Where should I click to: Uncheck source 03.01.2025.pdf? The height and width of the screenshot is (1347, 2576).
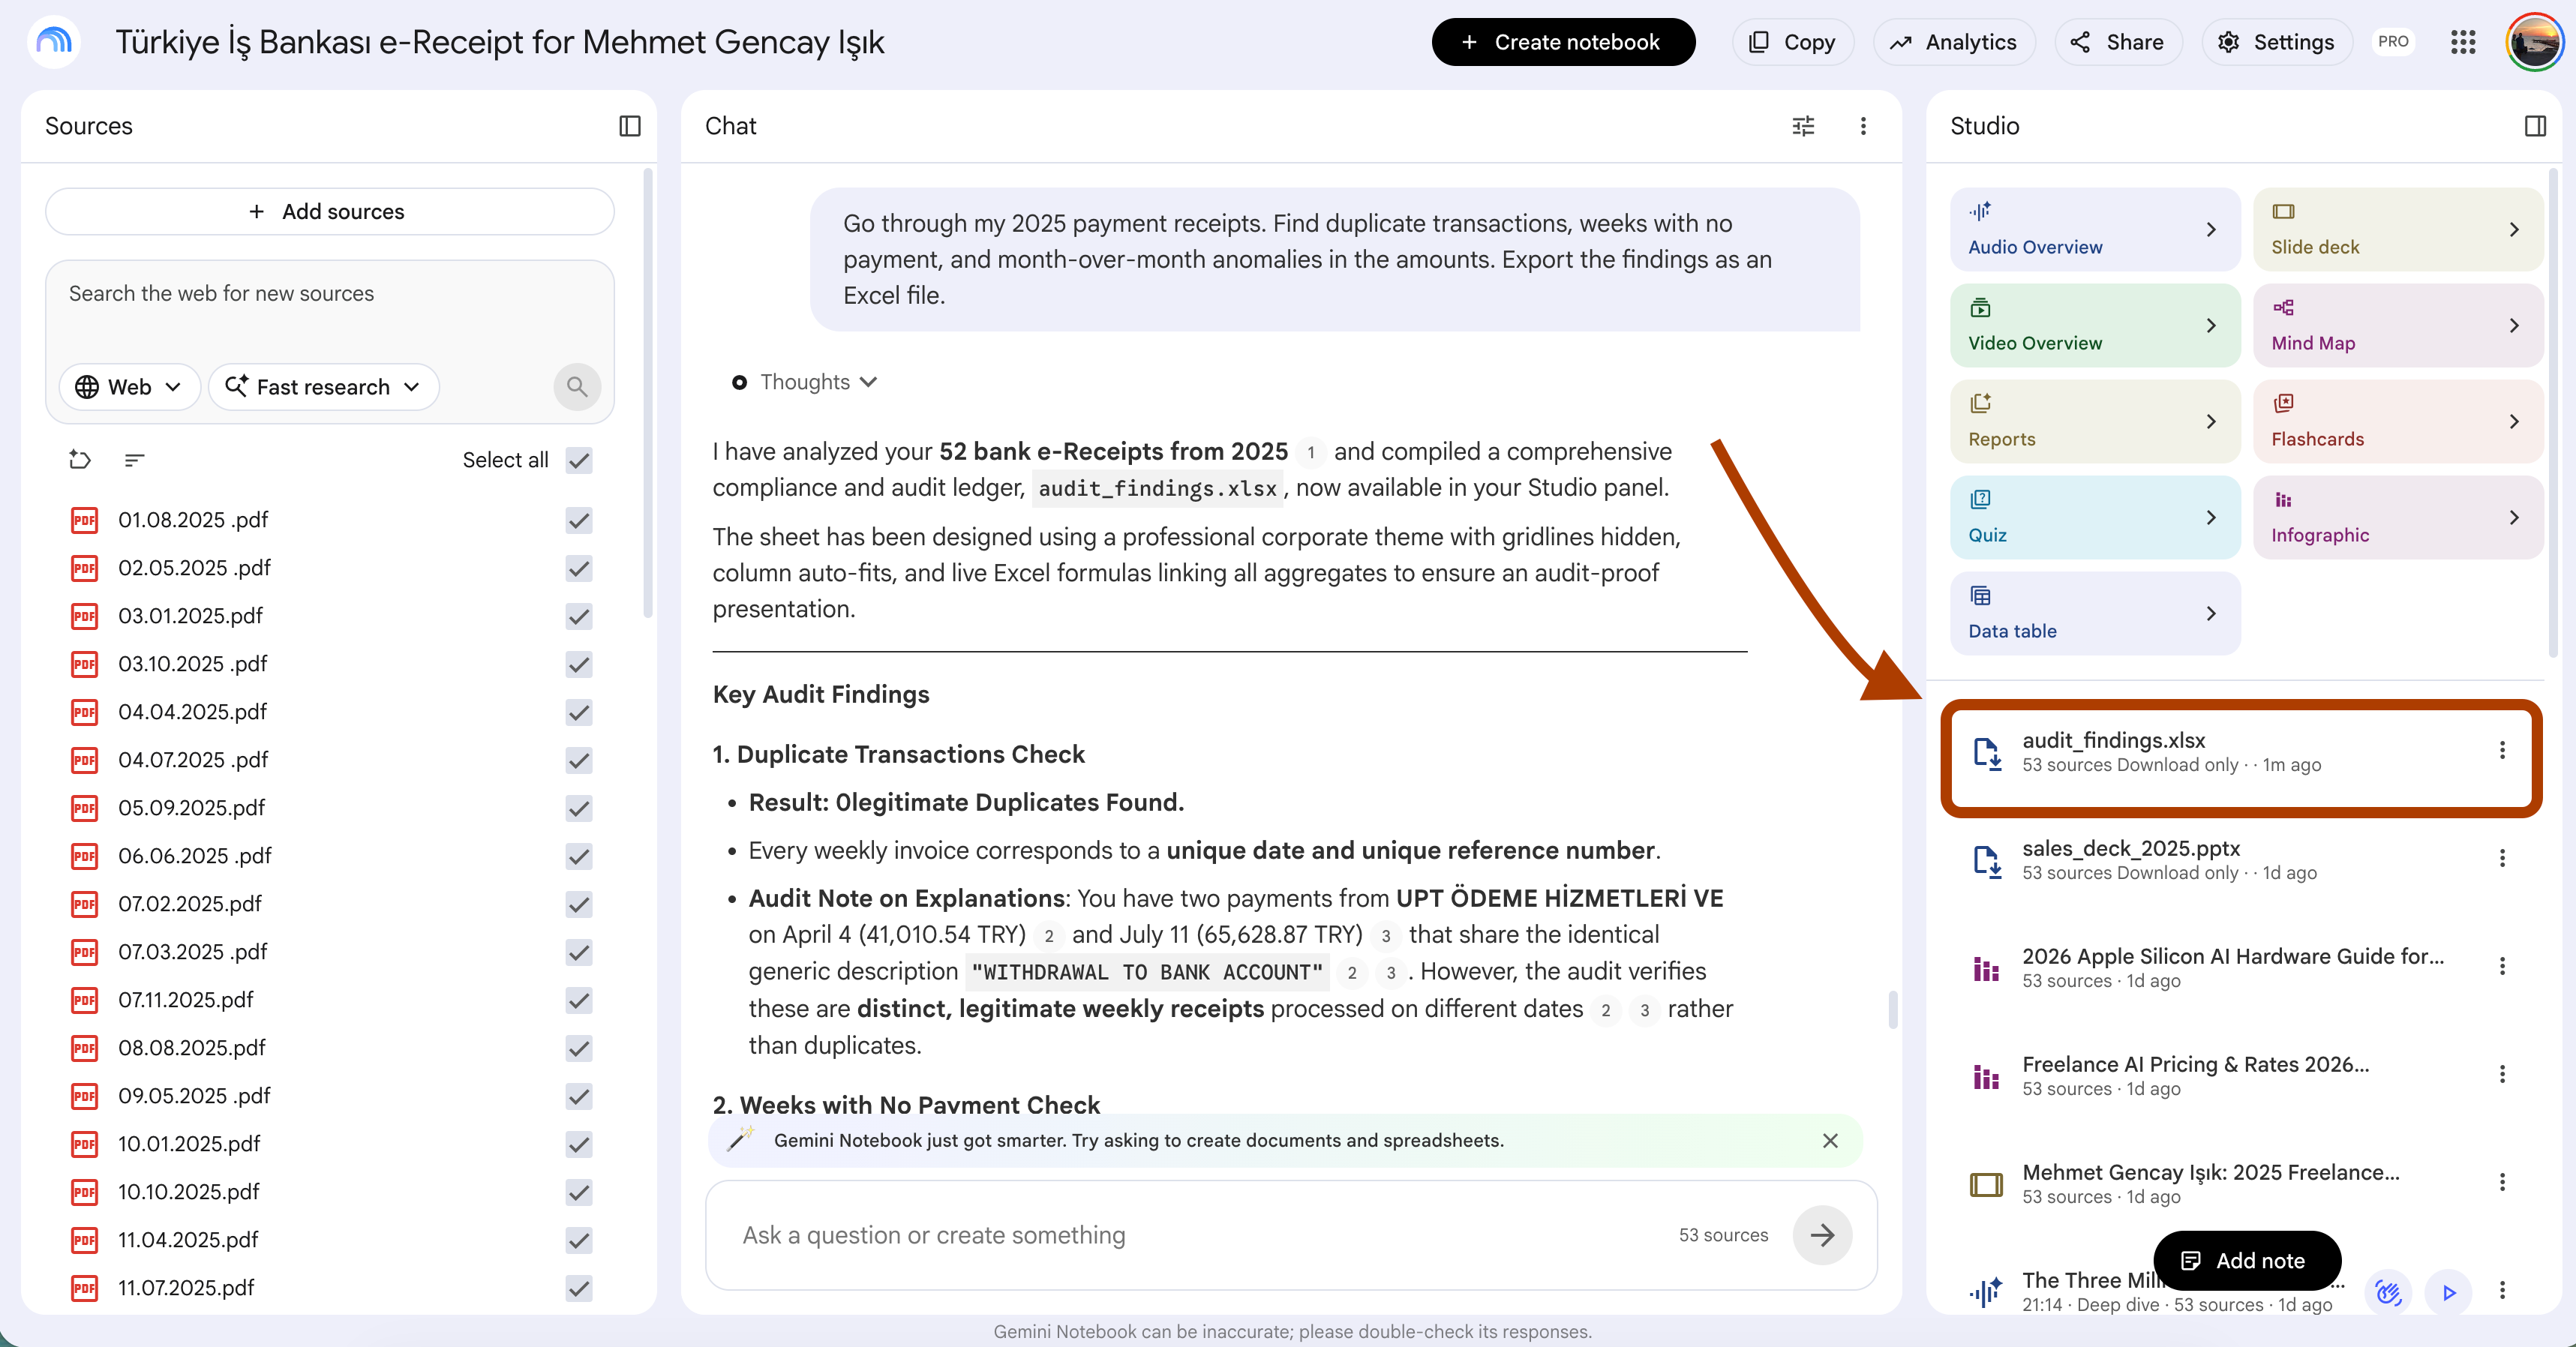pyautogui.click(x=579, y=616)
